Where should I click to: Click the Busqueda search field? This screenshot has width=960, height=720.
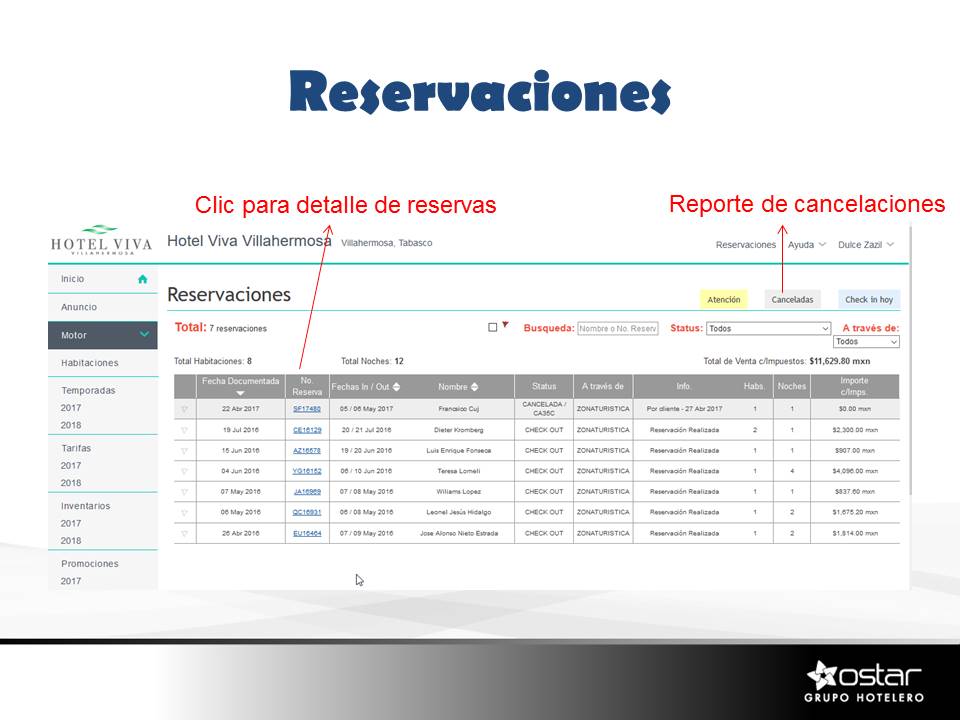(x=618, y=328)
